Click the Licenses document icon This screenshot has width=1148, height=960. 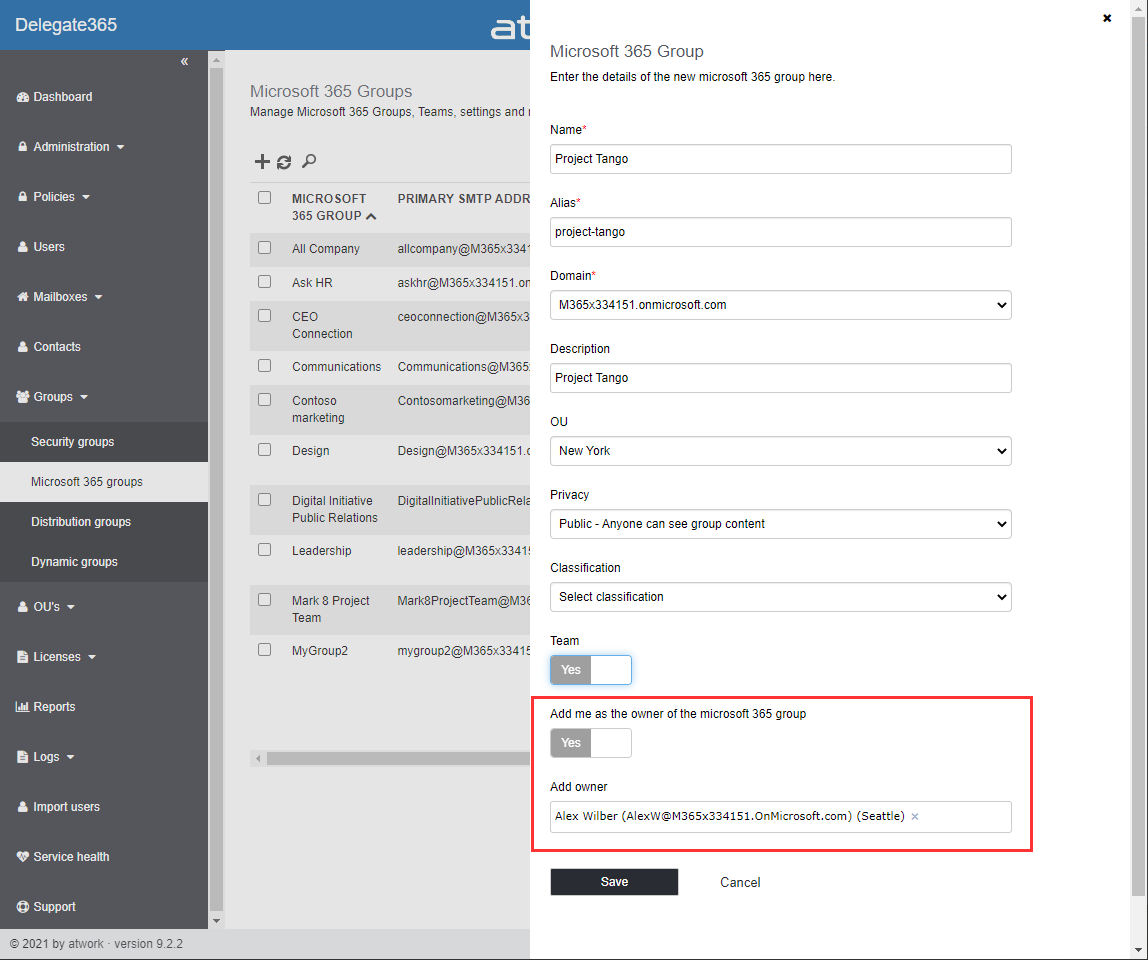(23, 657)
